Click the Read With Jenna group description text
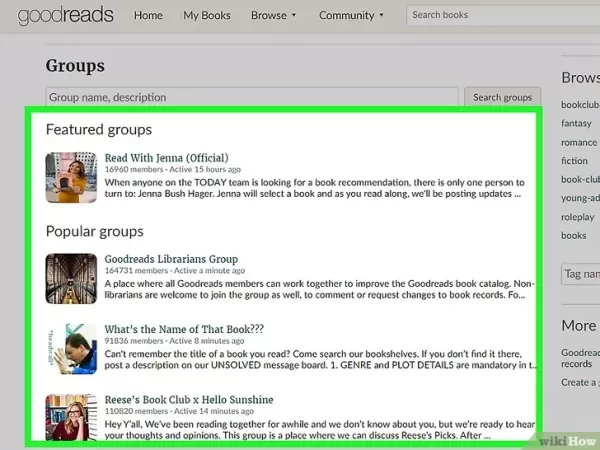 tap(315, 188)
